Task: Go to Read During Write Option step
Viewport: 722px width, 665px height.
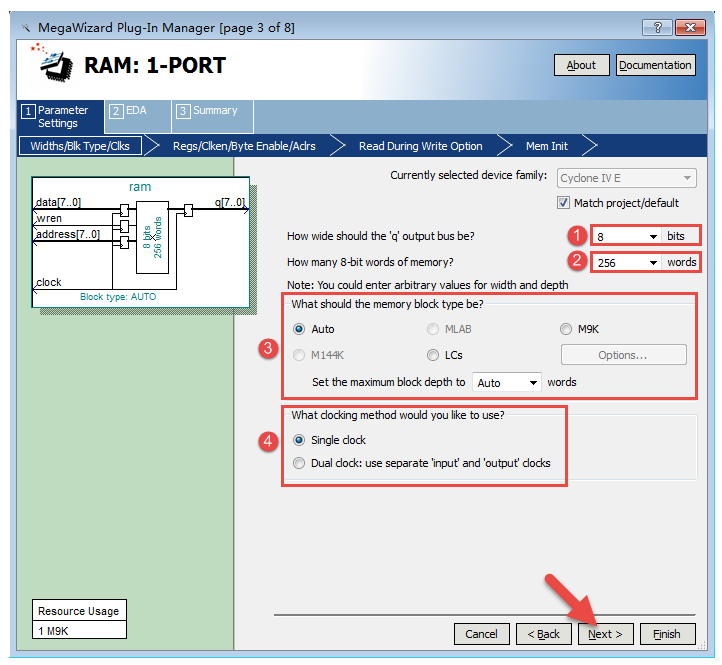Action: [420, 146]
